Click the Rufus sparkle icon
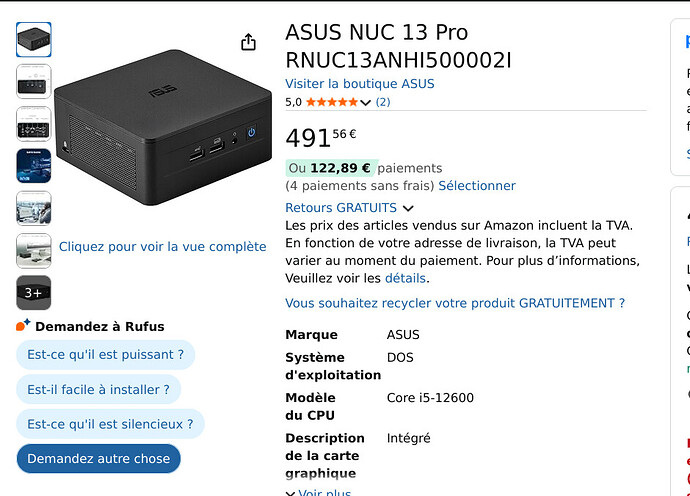 [23, 325]
